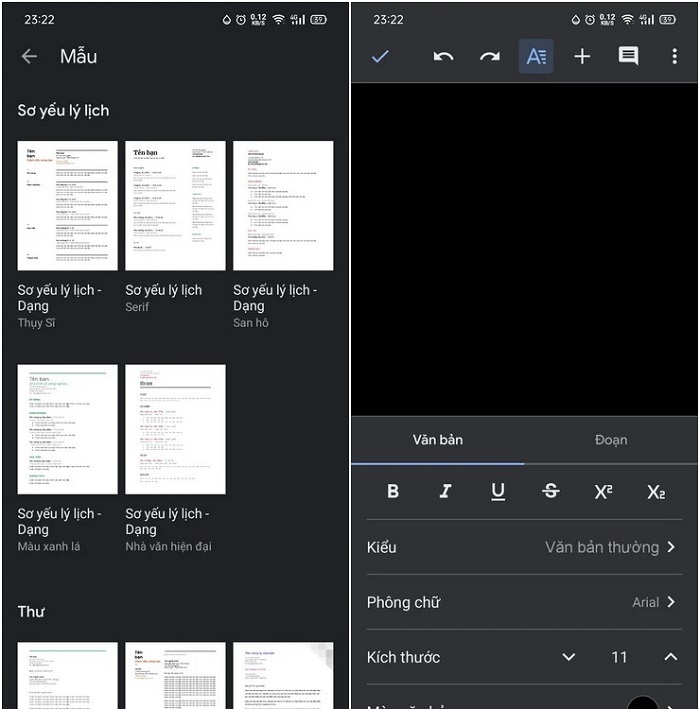Toggle italic formatting
The image size is (700, 709).
tap(445, 491)
